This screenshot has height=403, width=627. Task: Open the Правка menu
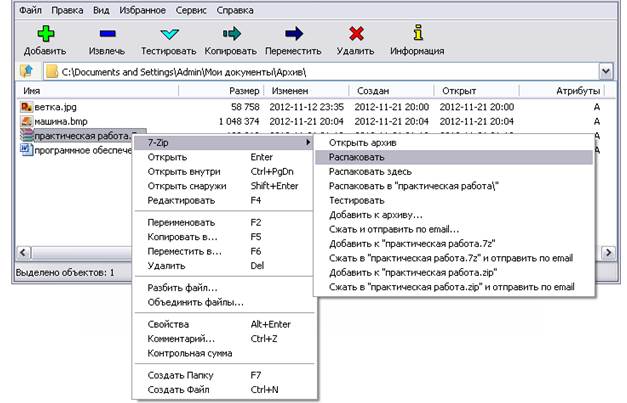coord(67,10)
